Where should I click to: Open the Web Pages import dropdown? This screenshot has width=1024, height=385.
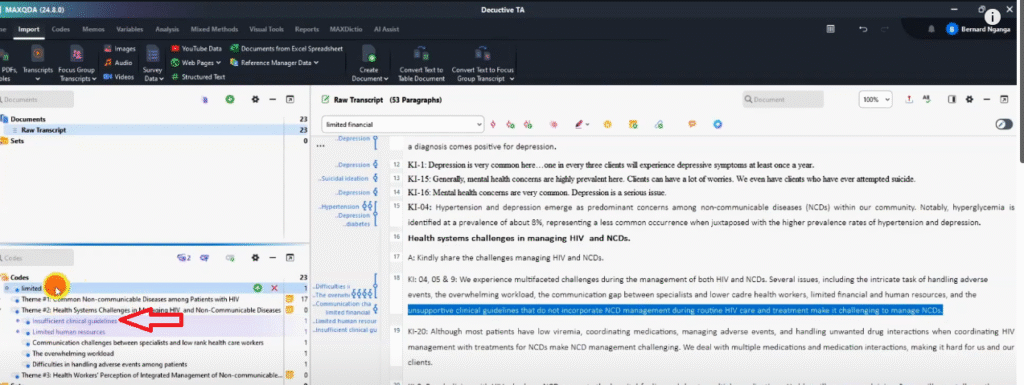196,63
